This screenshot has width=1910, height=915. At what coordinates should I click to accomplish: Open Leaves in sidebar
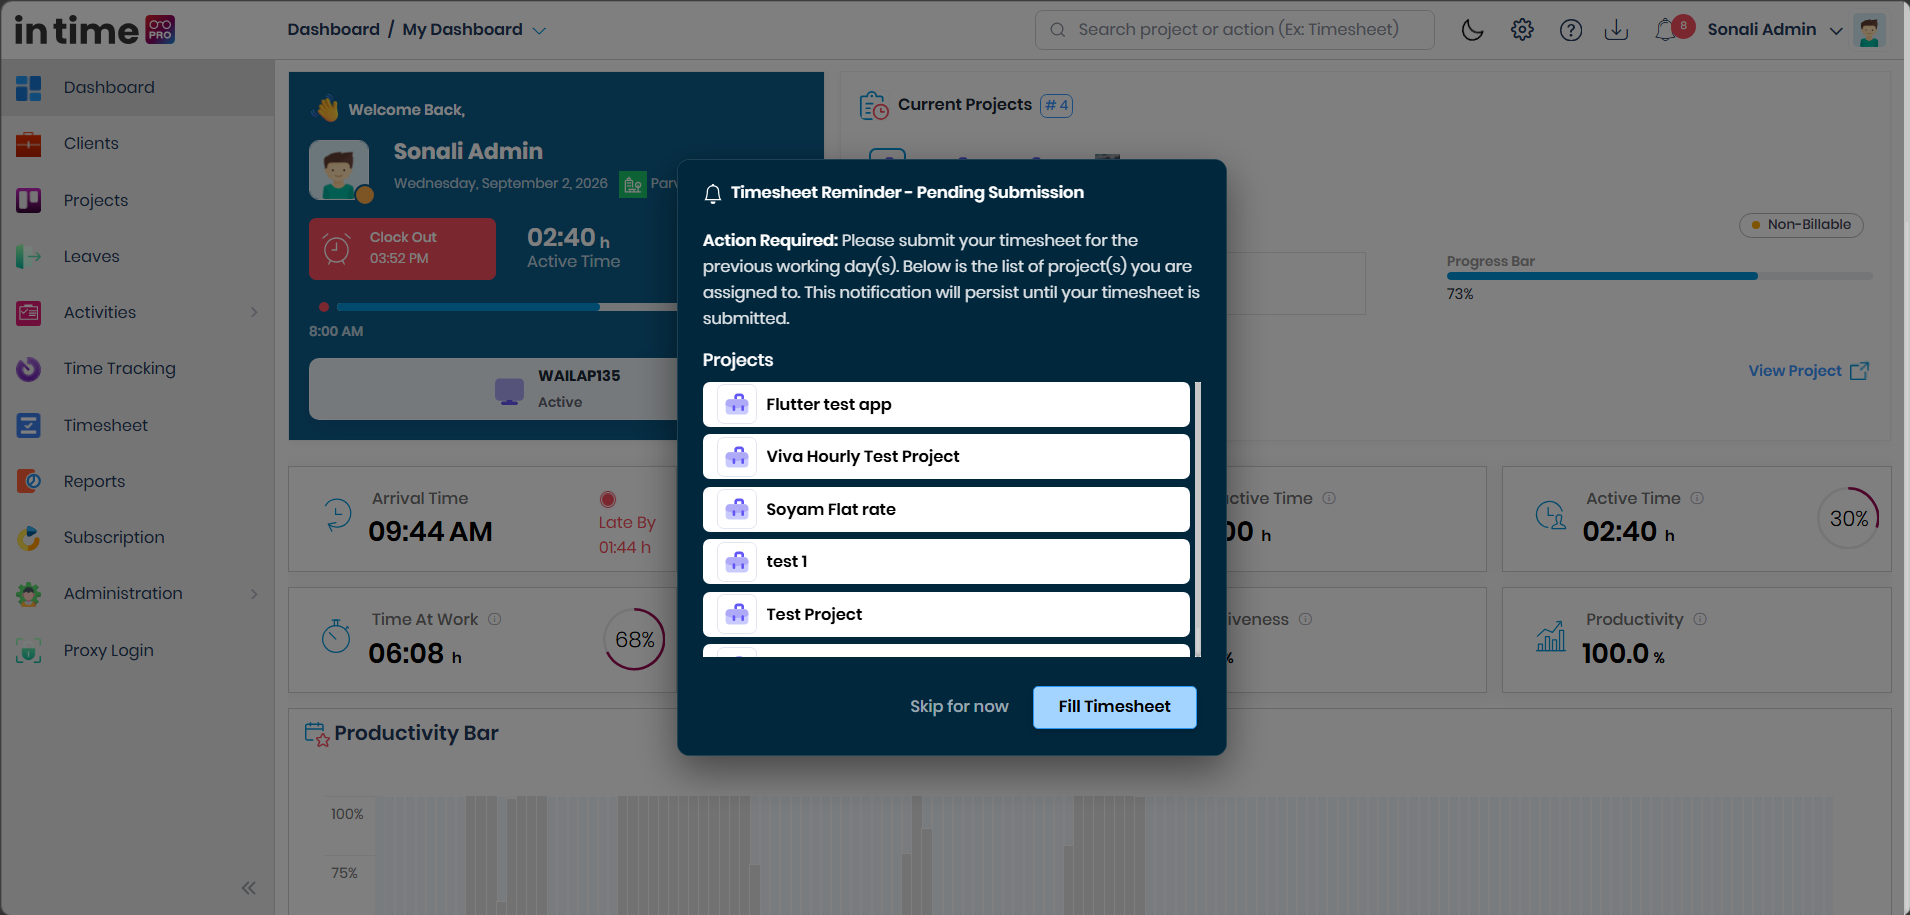[x=138, y=256]
